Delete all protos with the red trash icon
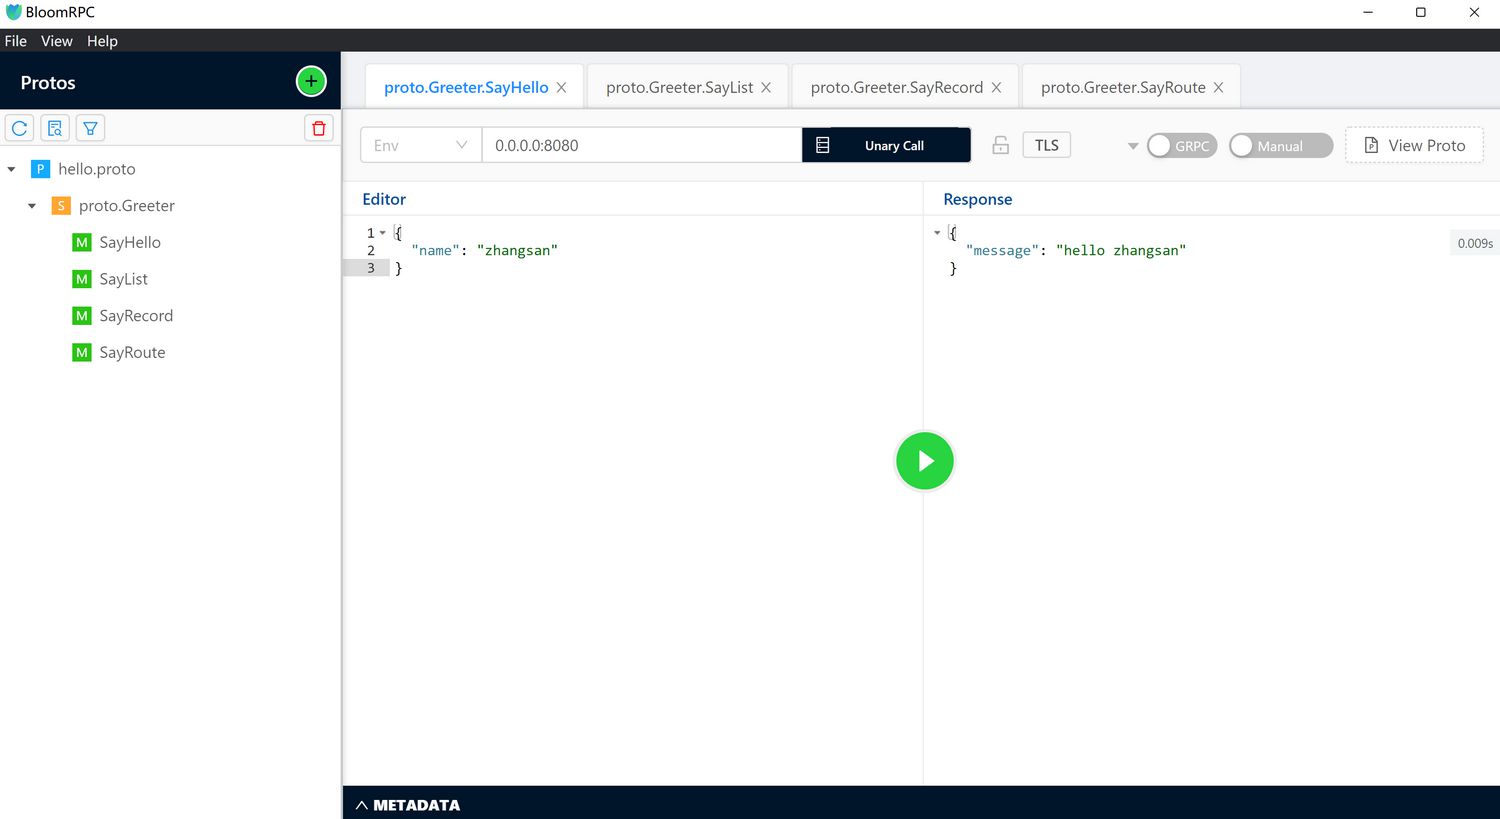This screenshot has width=1500, height=819. point(319,128)
